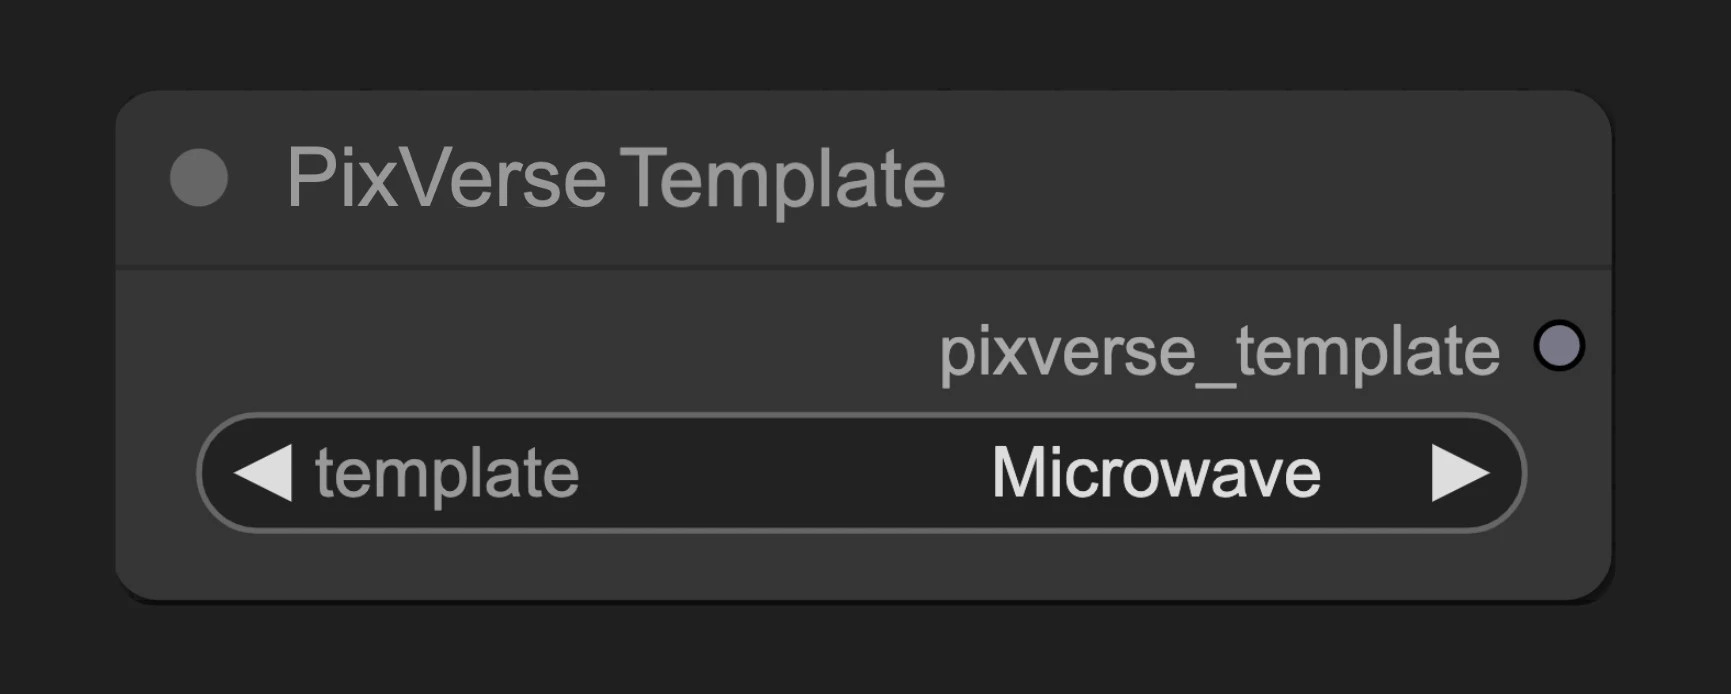
Task: Click the template combo widget bar
Action: (x=860, y=473)
